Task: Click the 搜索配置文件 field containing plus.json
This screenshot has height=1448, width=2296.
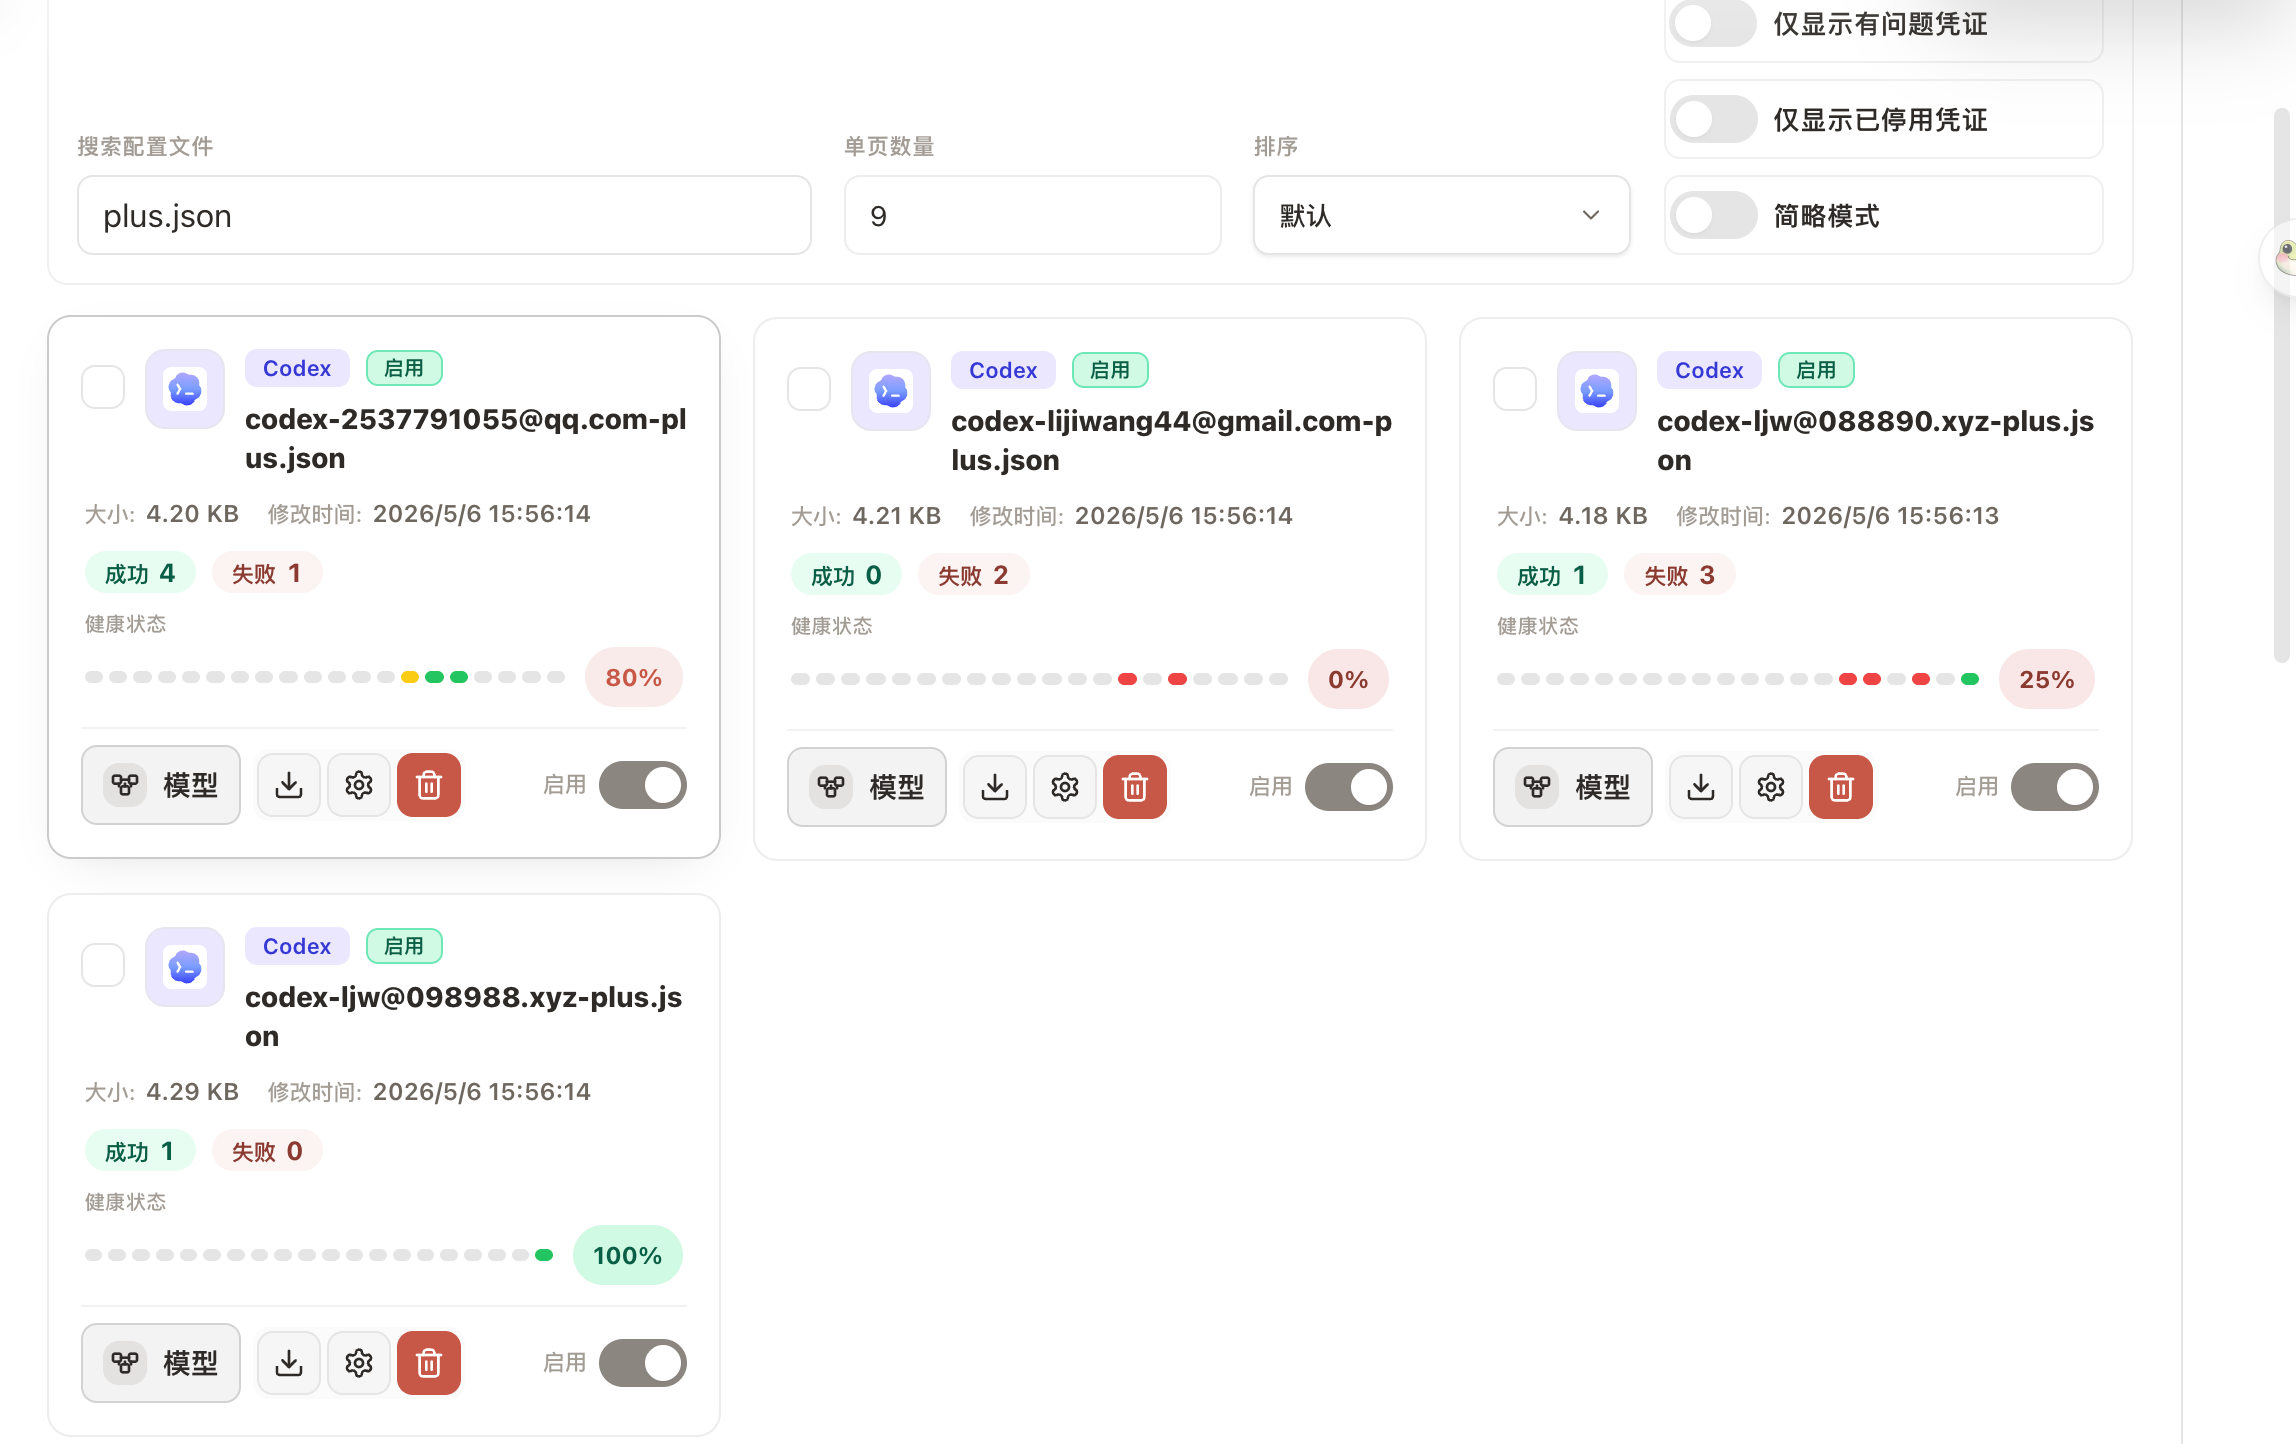Action: (445, 216)
